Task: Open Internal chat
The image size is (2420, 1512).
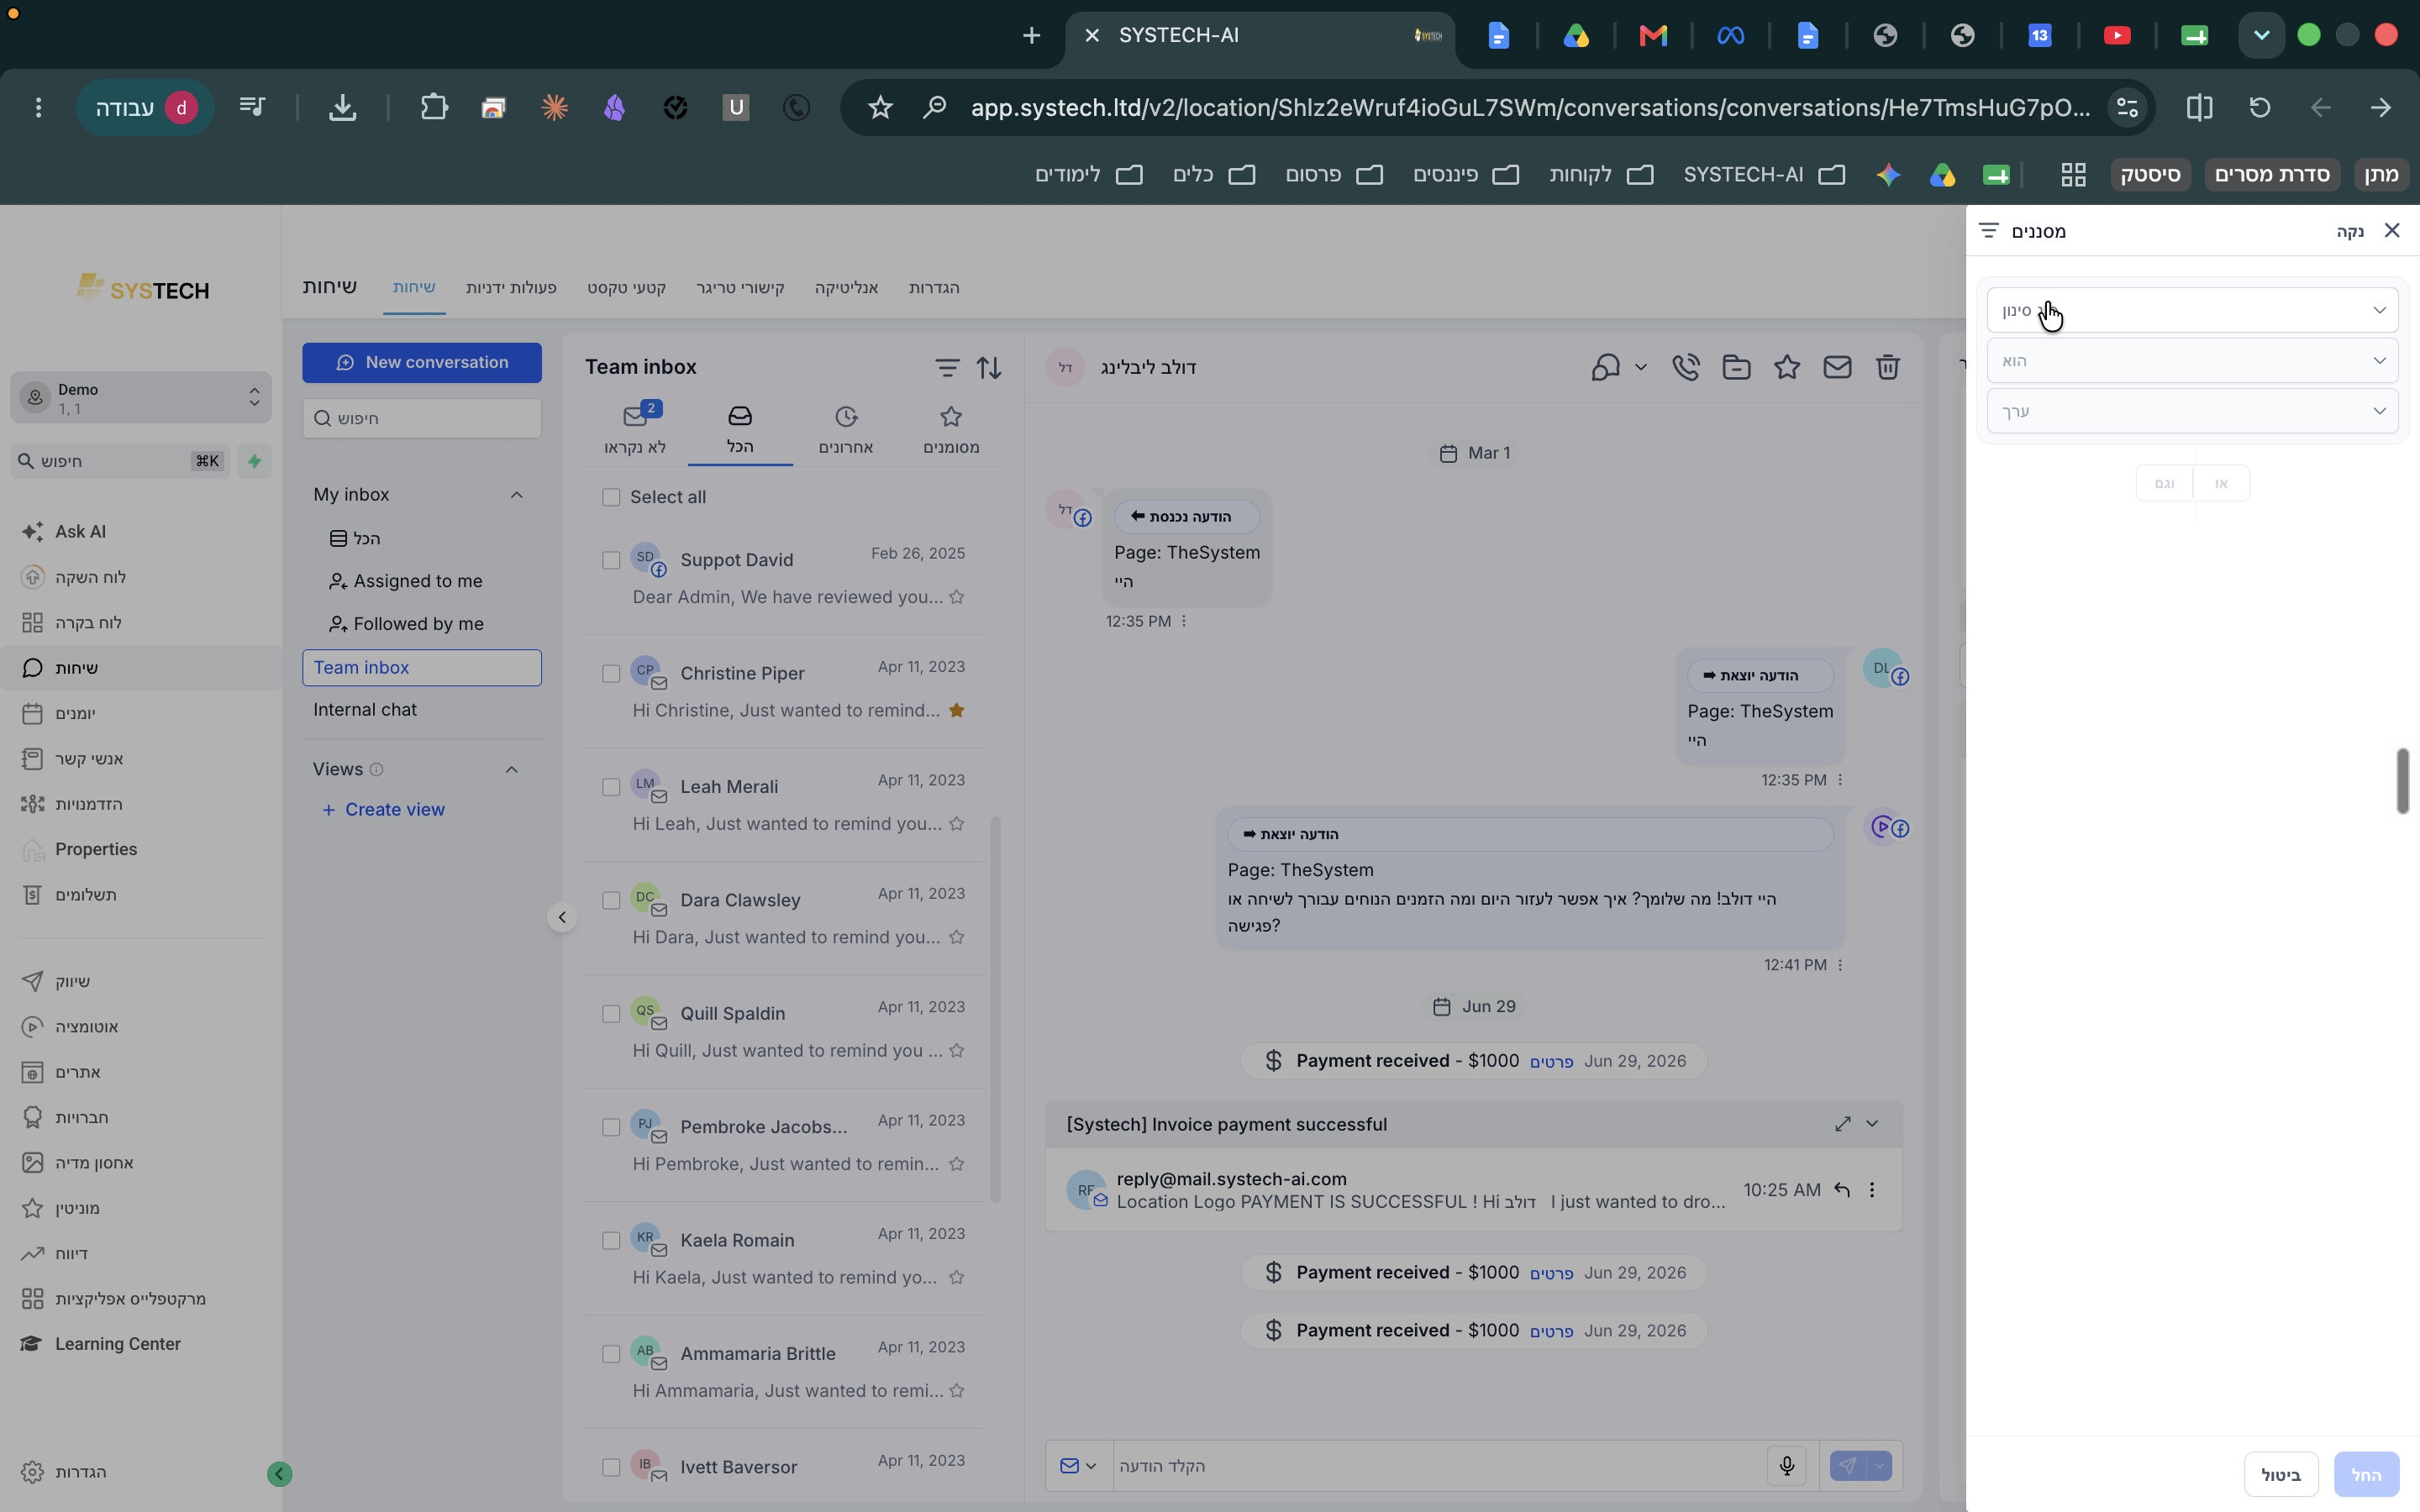Action: [365, 710]
